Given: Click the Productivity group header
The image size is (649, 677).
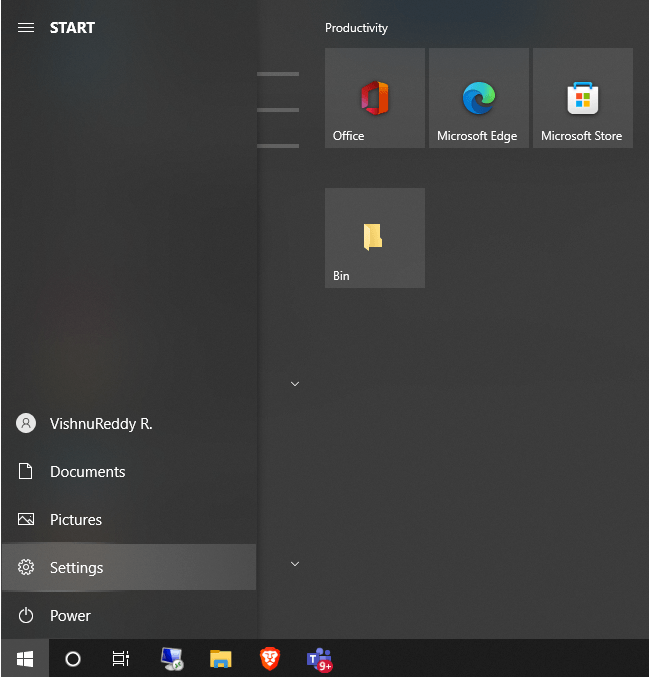Looking at the screenshot, I should [356, 28].
